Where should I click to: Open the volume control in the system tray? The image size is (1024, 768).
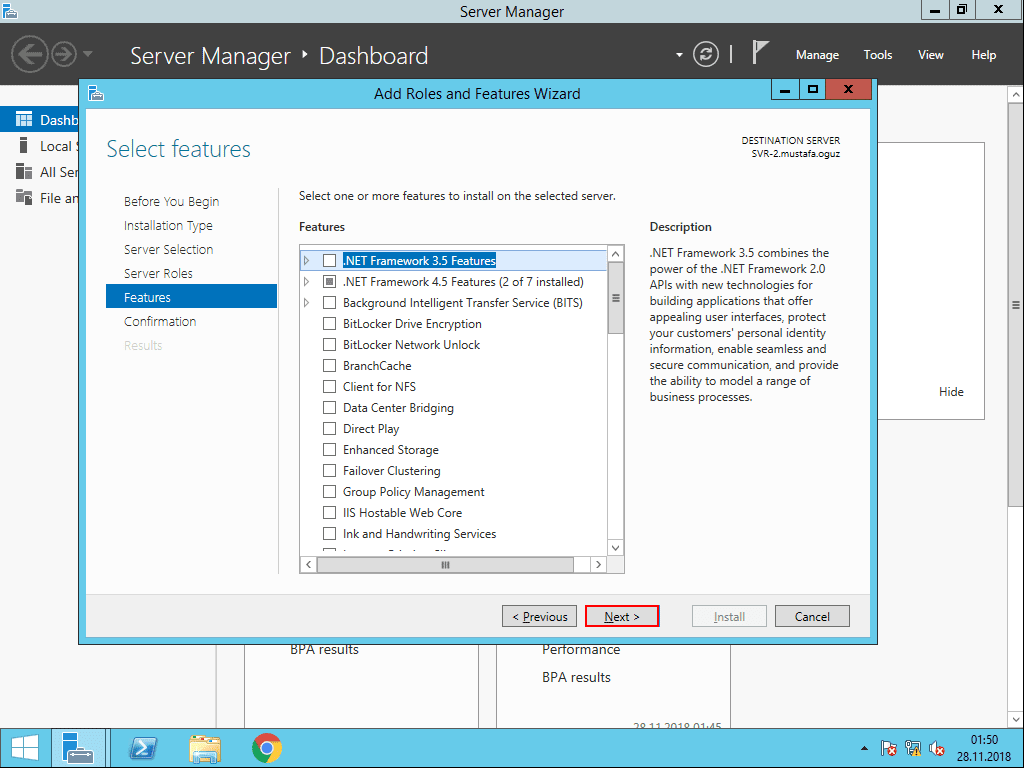tap(937, 748)
